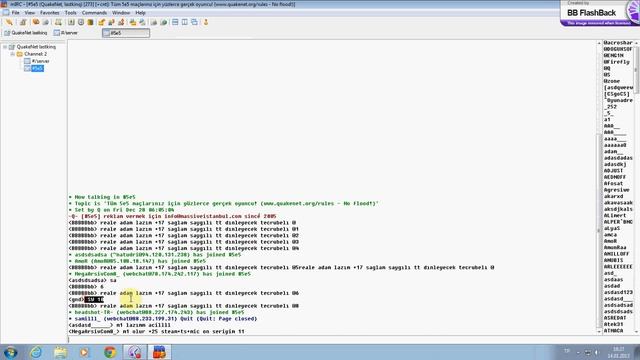Launch Internet Explorer from taskbar
The image size is (640, 360).
[36, 352]
